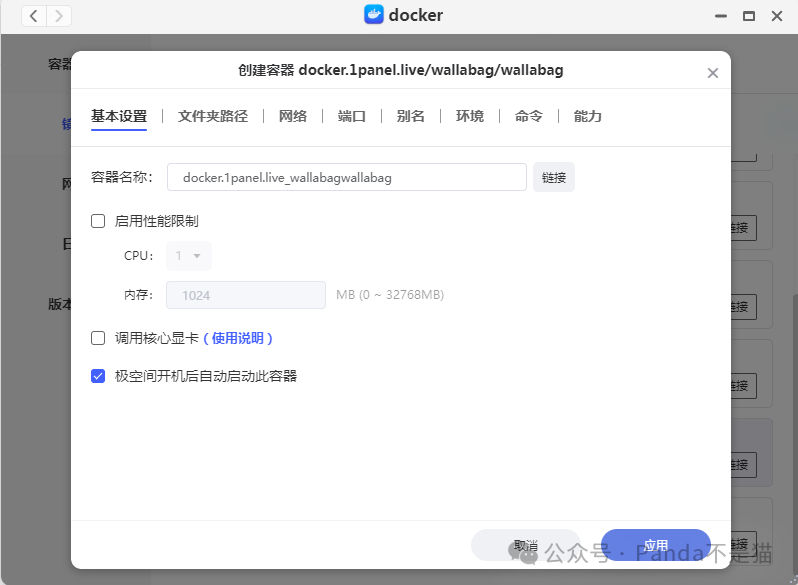Screen dimensions: 798x585
Task: Go to the 环境 tab
Action: pos(470,117)
